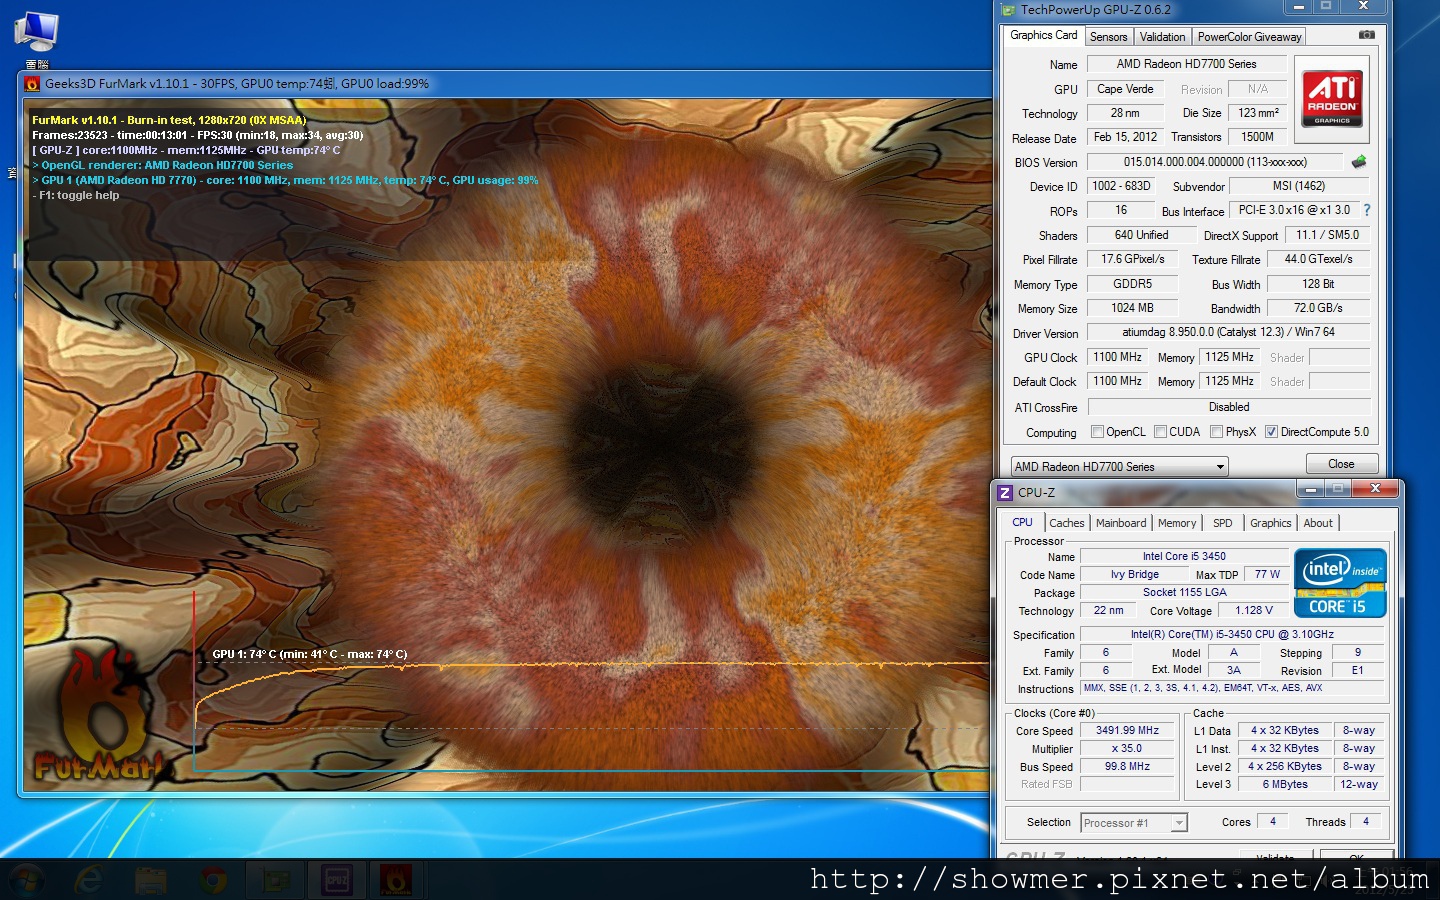
Task: Open the Windows Start orb
Action: [27, 880]
